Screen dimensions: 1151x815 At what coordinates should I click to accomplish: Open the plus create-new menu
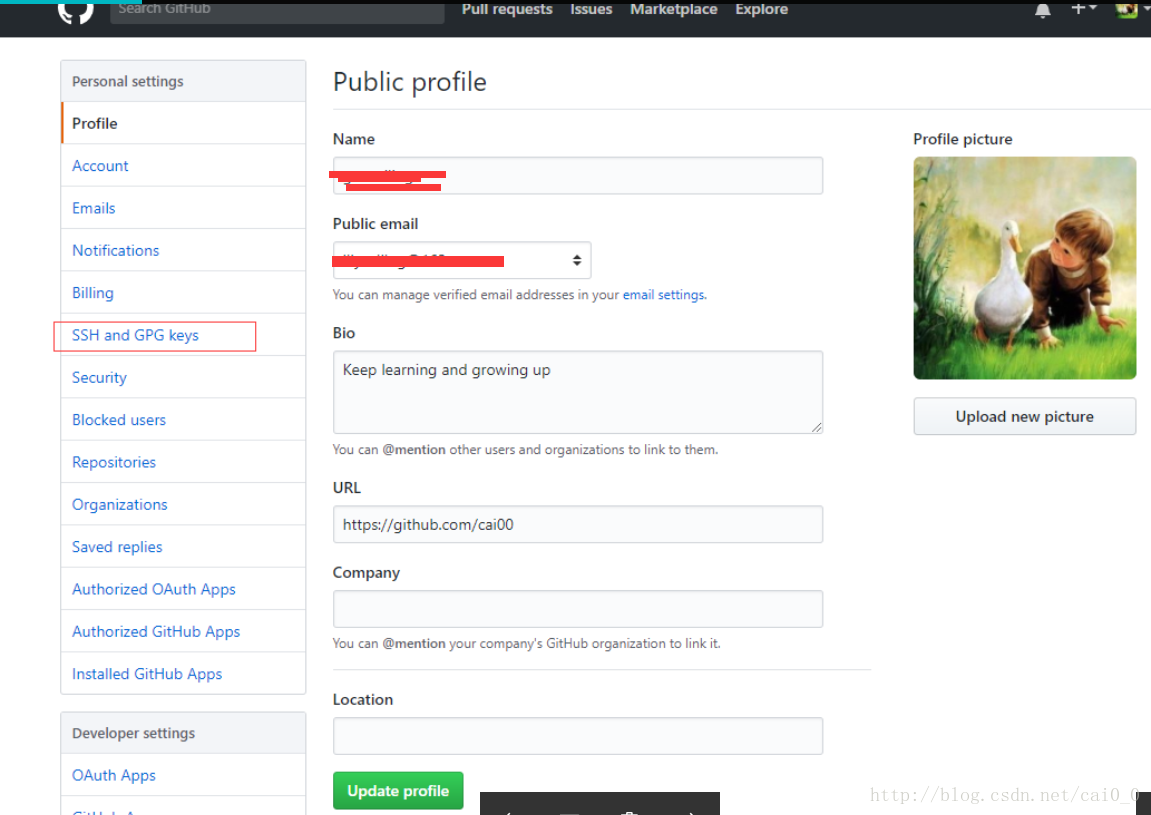tap(1083, 9)
